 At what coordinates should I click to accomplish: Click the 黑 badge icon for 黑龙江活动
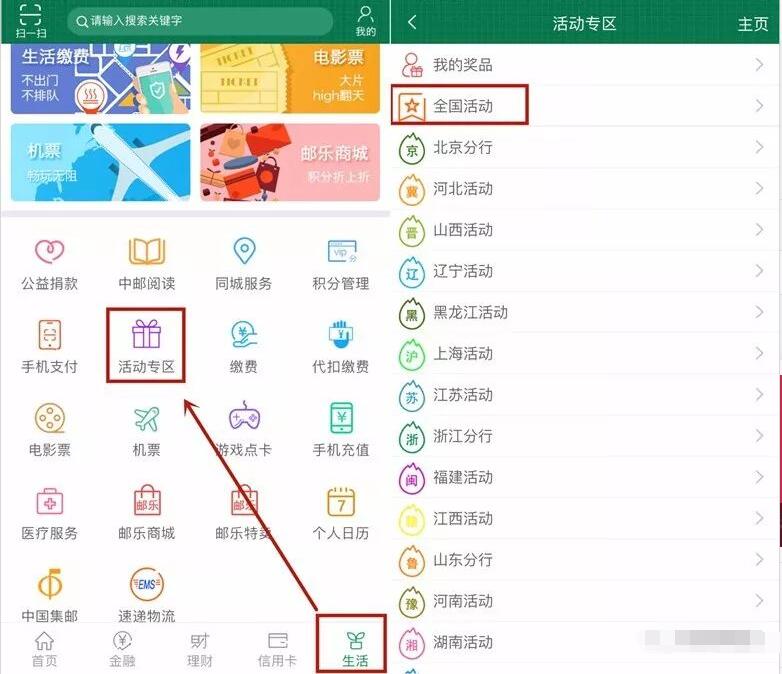411,313
